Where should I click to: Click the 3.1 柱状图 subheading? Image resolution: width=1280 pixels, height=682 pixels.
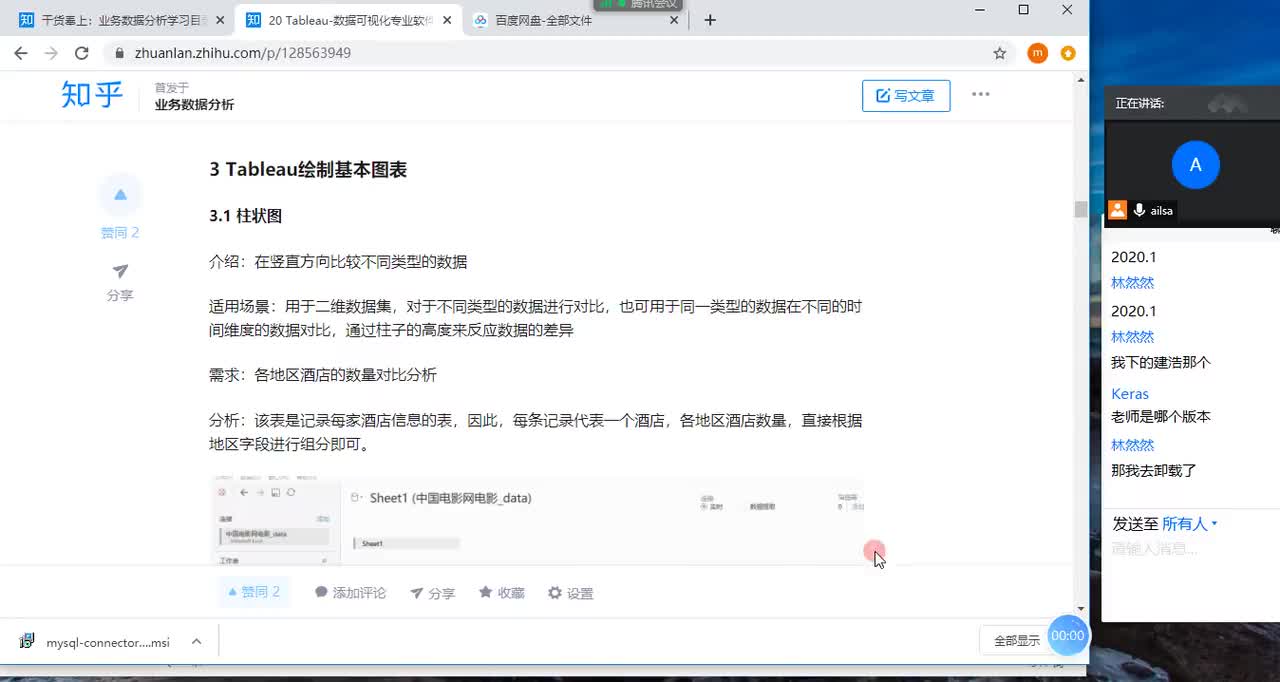(x=246, y=216)
